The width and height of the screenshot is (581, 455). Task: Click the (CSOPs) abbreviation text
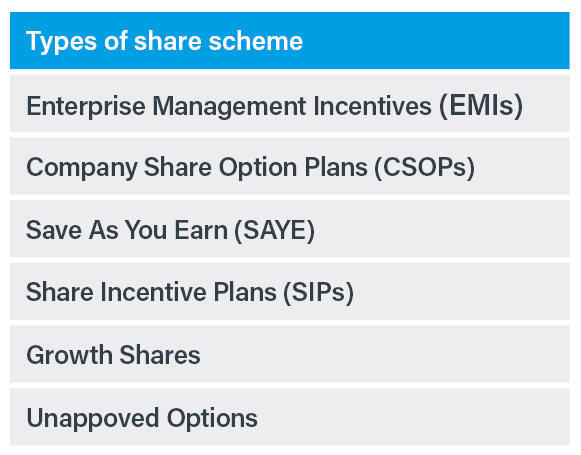coord(424,168)
